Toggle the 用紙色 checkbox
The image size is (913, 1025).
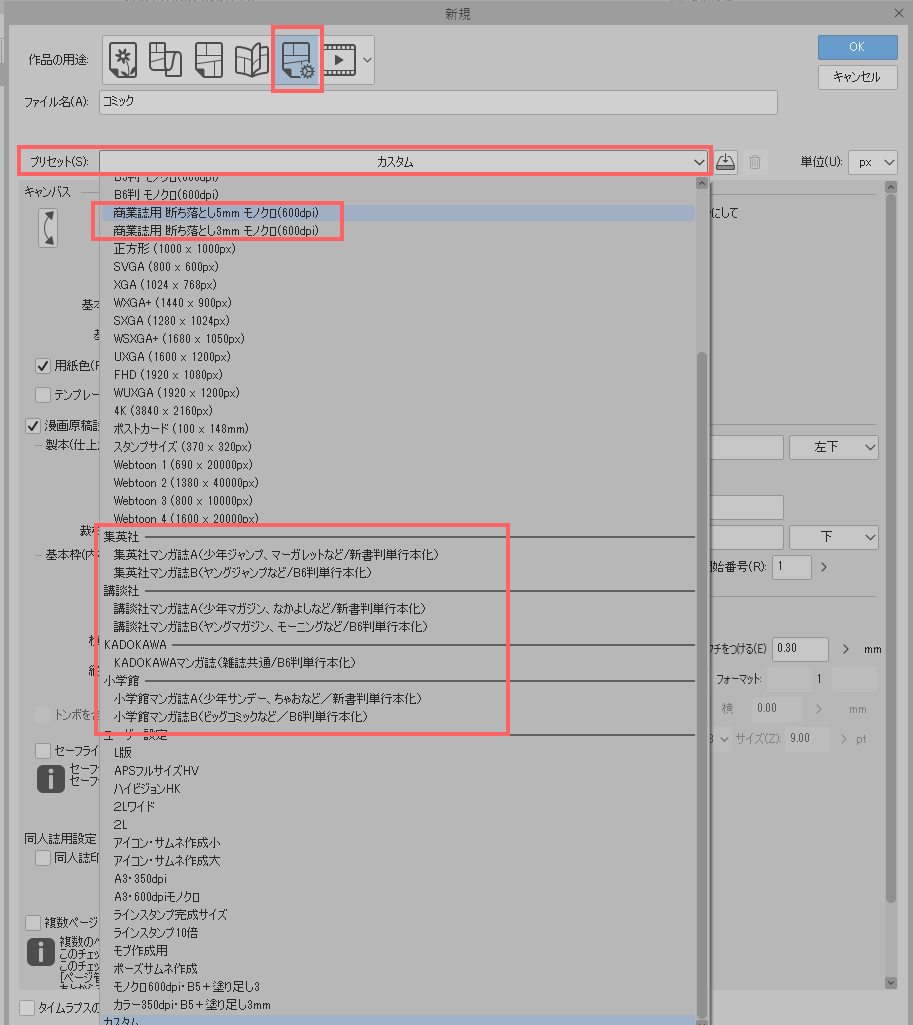43,366
